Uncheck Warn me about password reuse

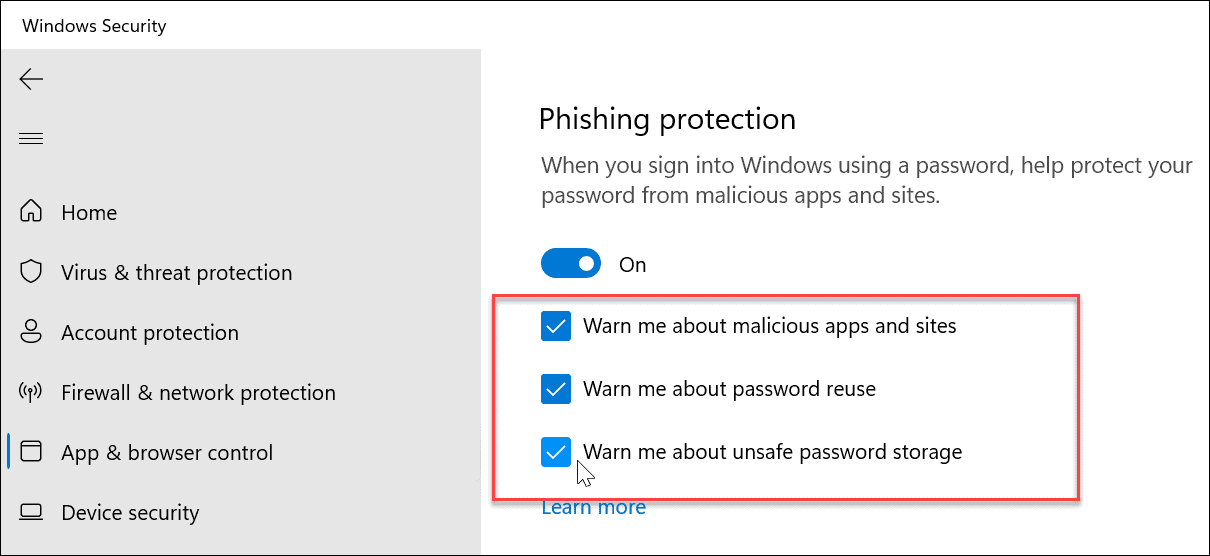pos(555,389)
